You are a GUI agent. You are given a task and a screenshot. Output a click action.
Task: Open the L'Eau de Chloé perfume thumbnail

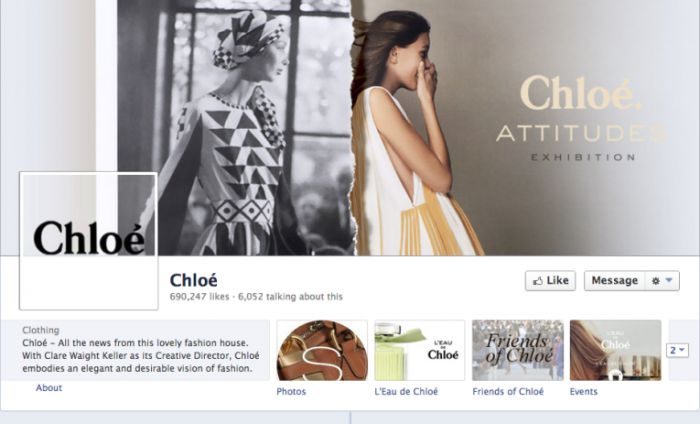[x=420, y=350]
